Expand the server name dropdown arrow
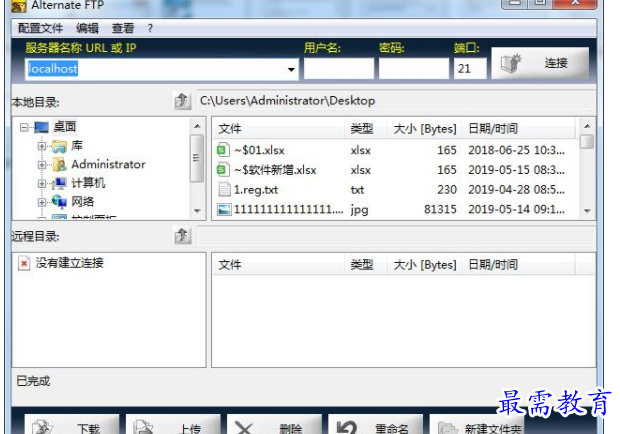 [291, 70]
